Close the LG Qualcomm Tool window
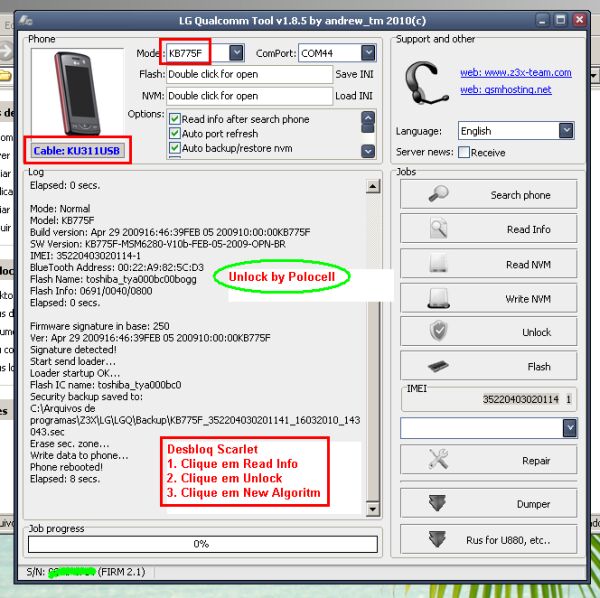Image resolution: width=600 pixels, height=598 pixels. tap(579, 20)
